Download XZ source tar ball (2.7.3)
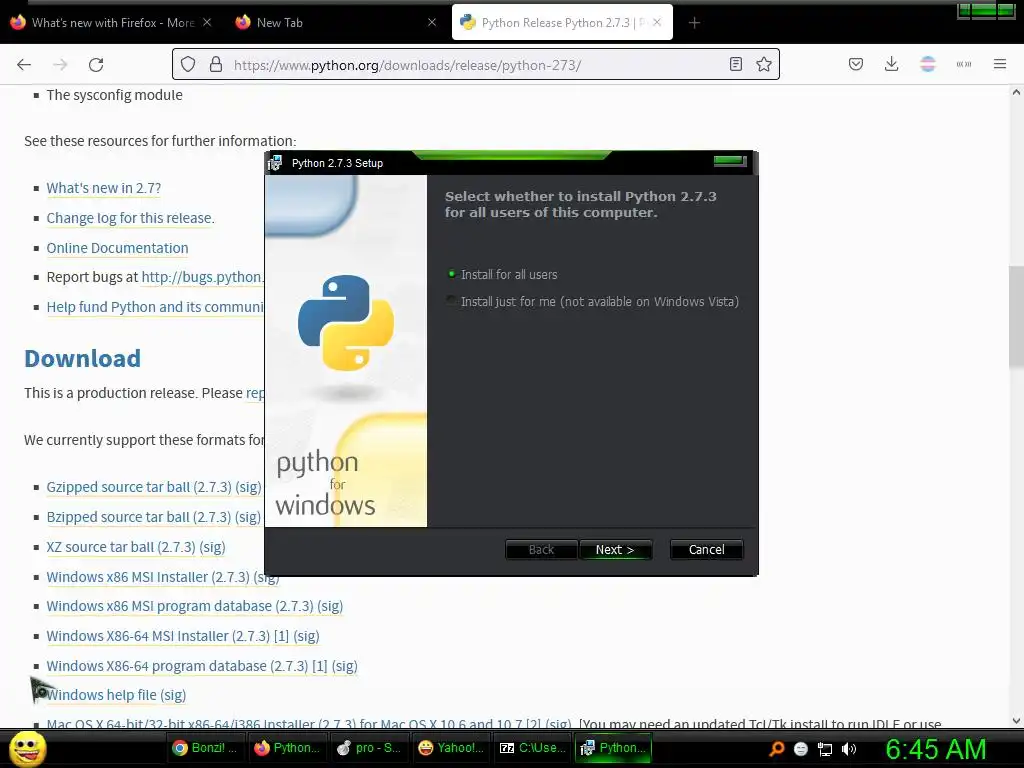 [121, 547]
